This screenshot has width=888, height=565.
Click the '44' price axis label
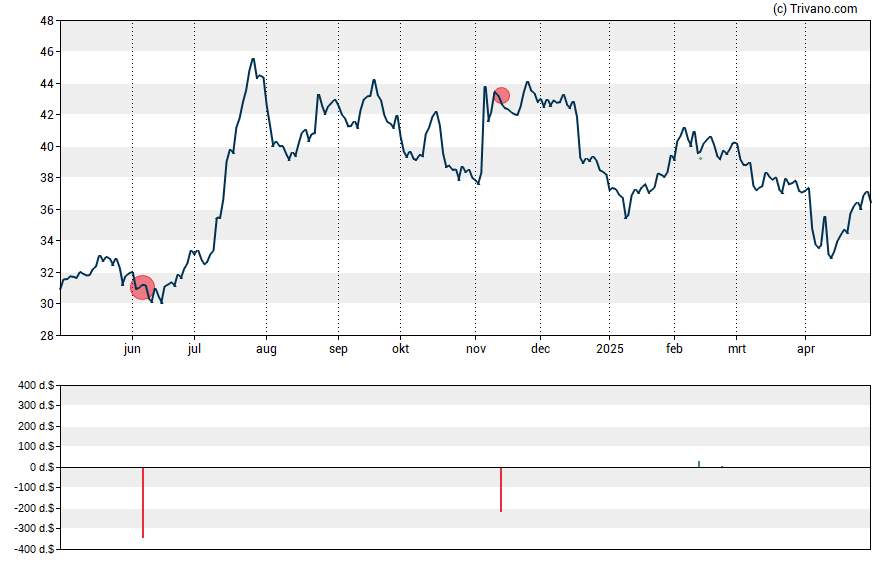[x=47, y=84]
